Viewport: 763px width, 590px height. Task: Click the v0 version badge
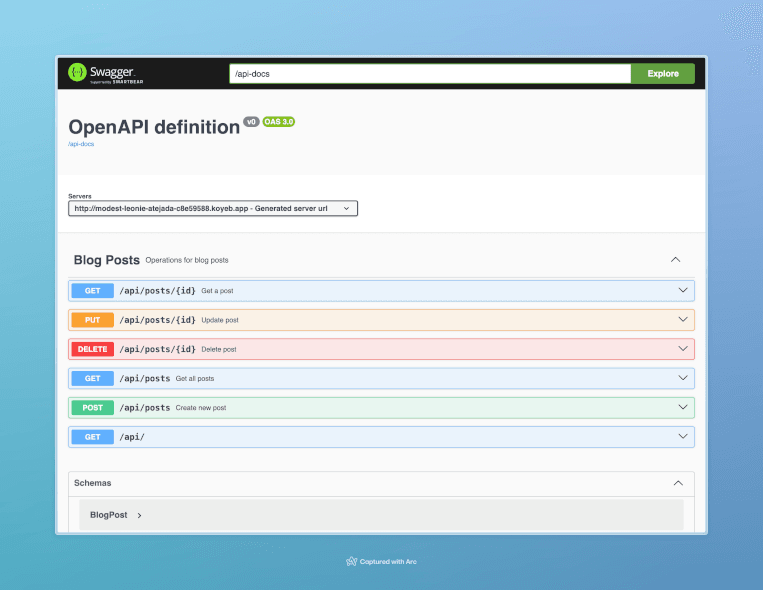tap(251, 122)
